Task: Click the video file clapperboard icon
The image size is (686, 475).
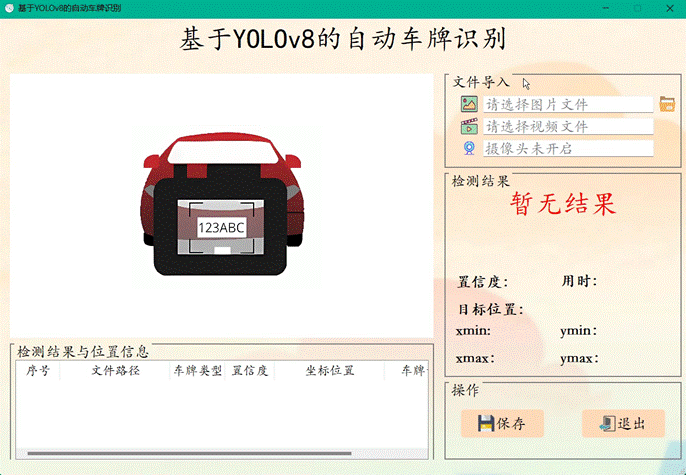Action: (x=469, y=126)
